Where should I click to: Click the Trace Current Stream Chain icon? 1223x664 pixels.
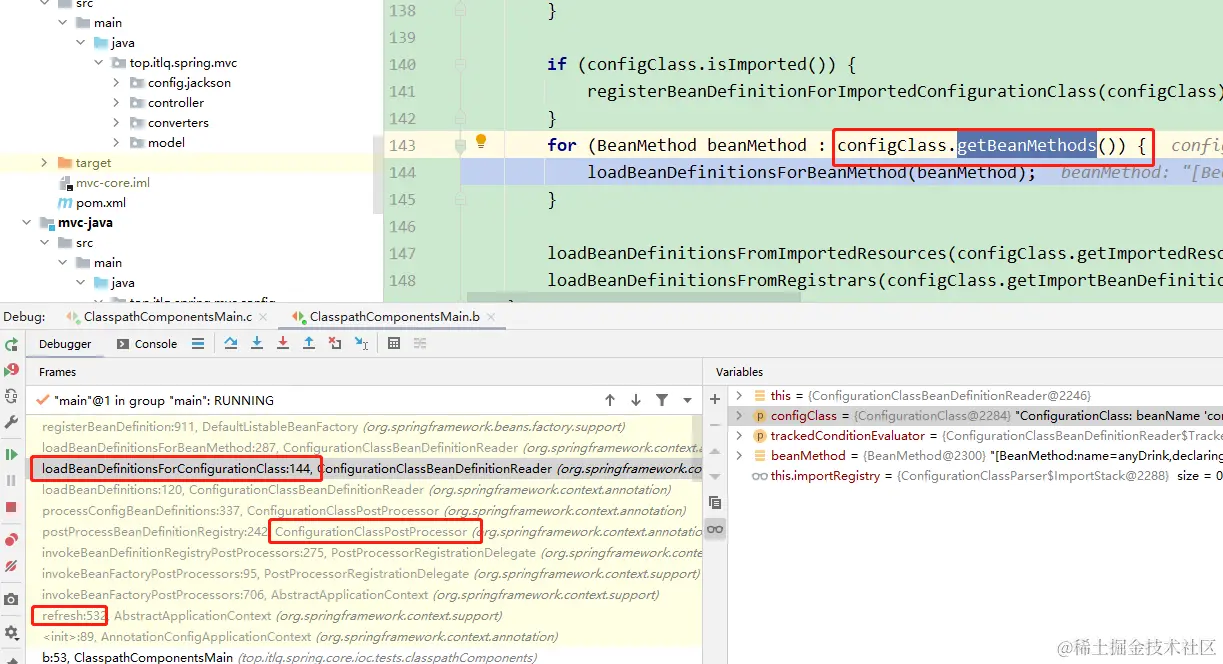point(420,344)
